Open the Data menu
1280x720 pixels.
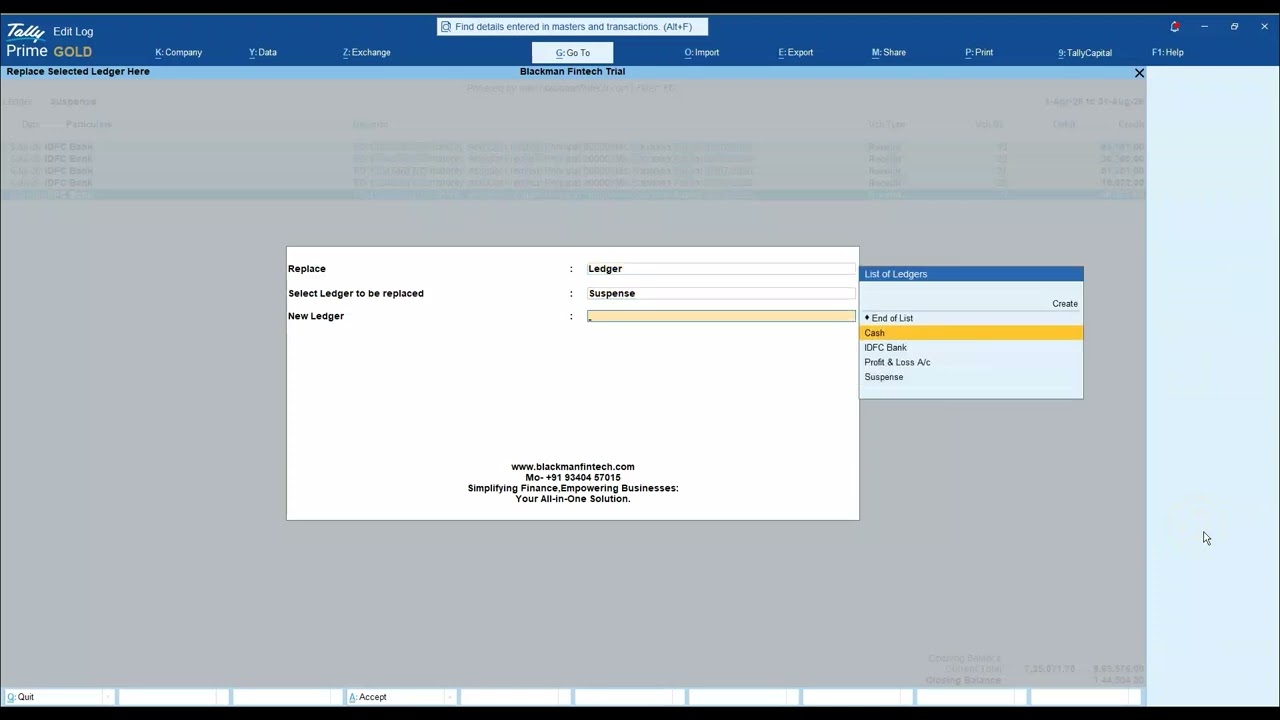pos(263,52)
